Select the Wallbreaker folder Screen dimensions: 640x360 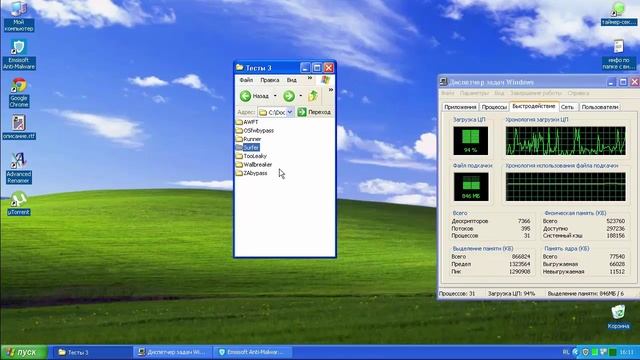pyautogui.click(x=254, y=164)
